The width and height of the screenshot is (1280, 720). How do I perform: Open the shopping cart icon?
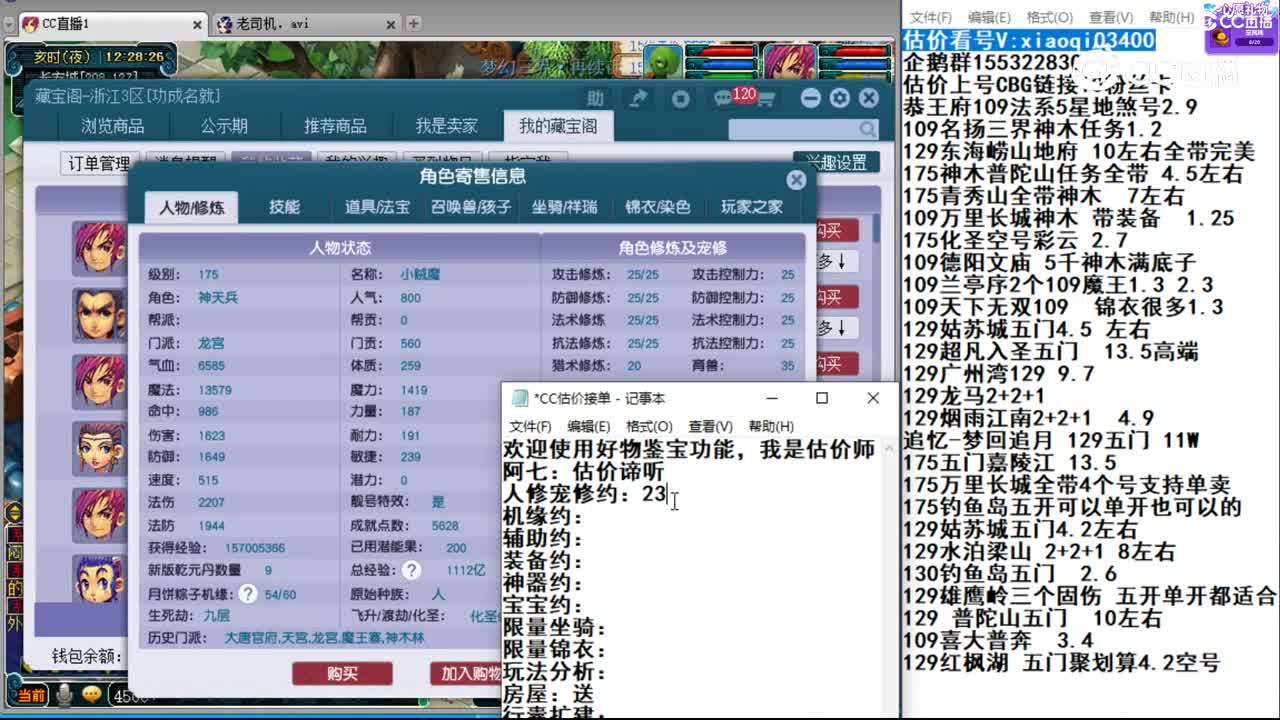click(766, 99)
